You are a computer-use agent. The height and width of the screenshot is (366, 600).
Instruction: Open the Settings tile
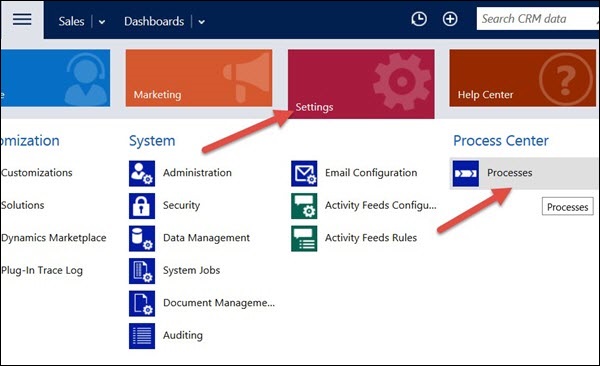(361, 84)
